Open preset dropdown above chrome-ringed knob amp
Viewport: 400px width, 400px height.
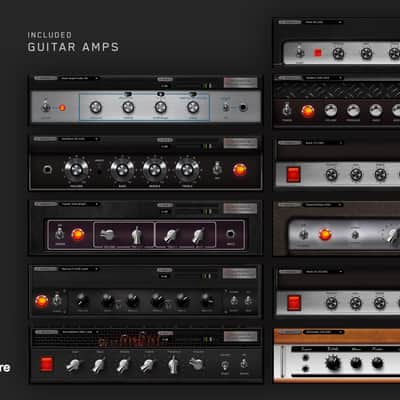[80, 139]
